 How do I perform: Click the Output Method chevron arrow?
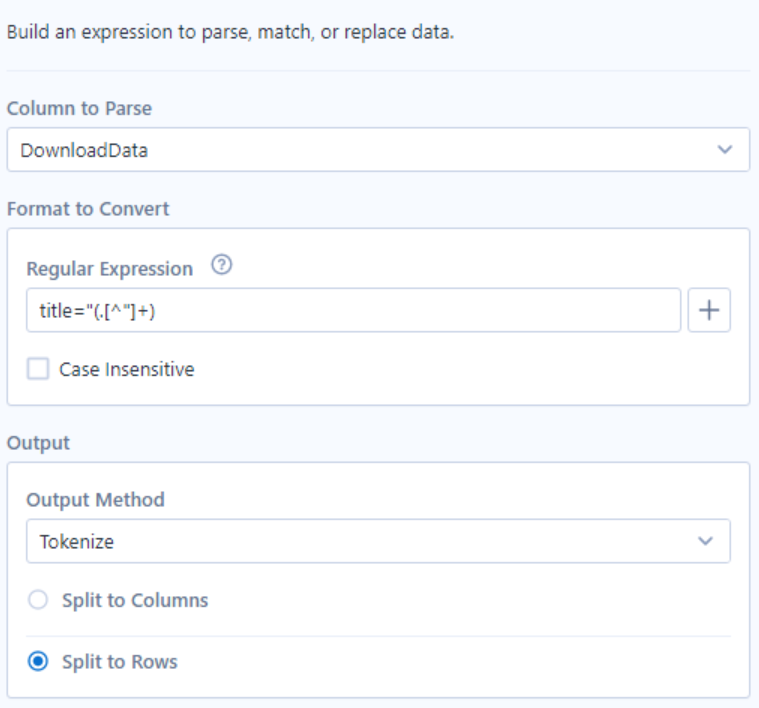(705, 541)
